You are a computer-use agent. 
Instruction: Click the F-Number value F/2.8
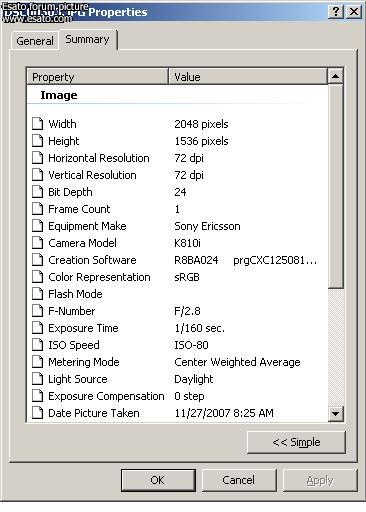[x=187, y=311]
